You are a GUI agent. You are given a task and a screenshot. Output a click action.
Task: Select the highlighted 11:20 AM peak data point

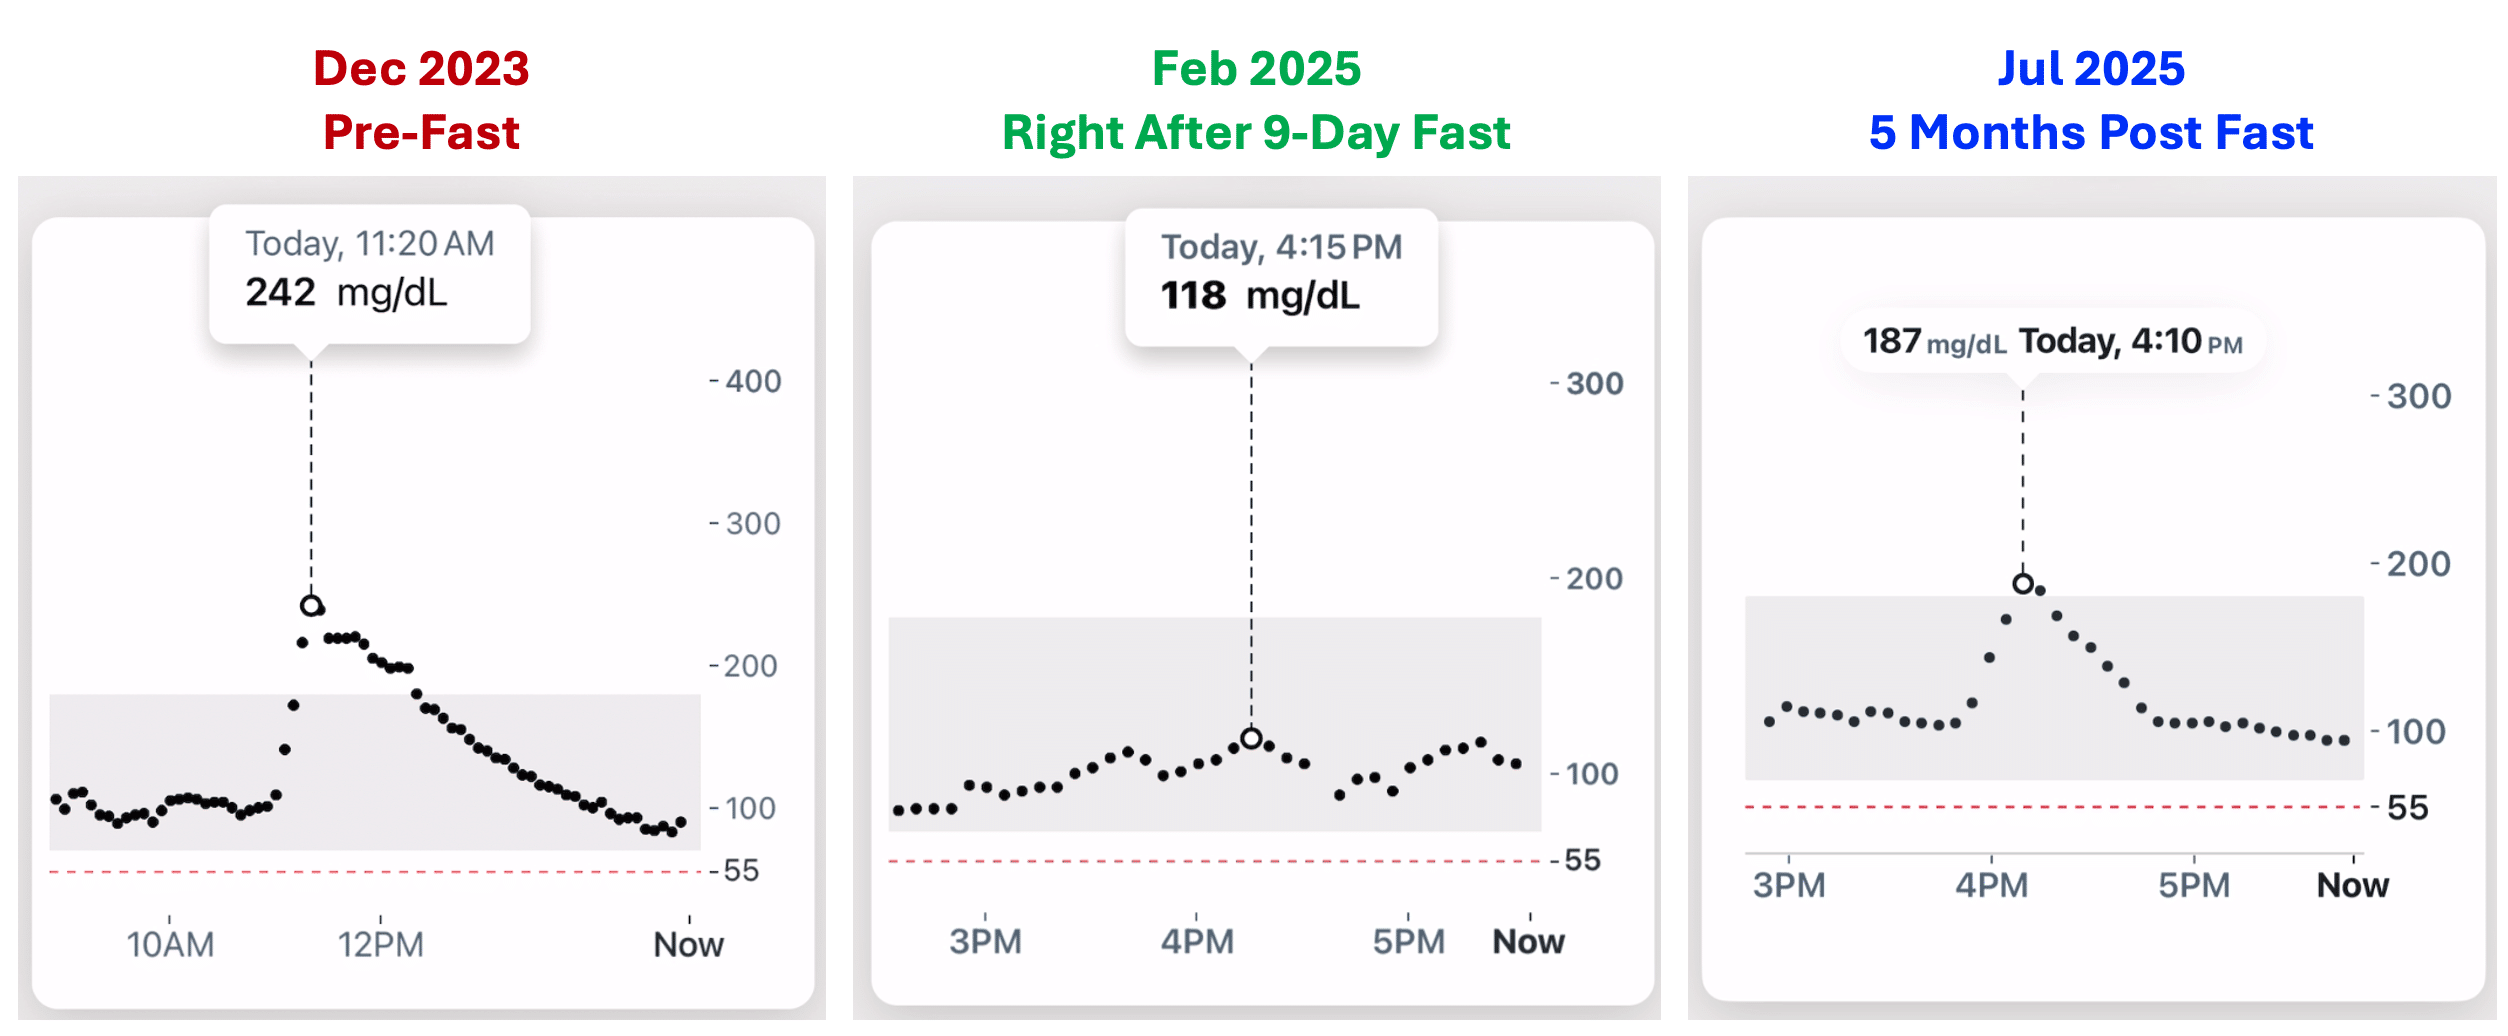pos(311,605)
